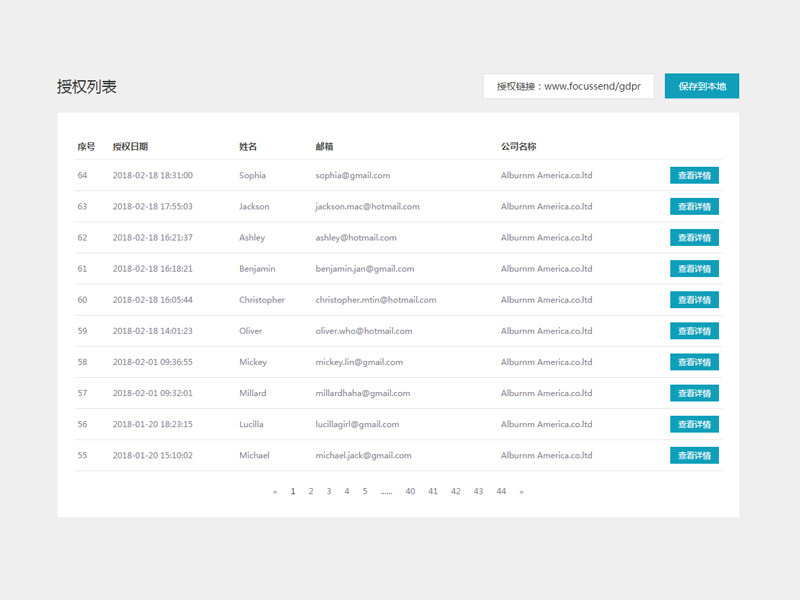Open 查看详情 for Ashley's row
The height and width of the screenshot is (600, 800).
pos(694,238)
